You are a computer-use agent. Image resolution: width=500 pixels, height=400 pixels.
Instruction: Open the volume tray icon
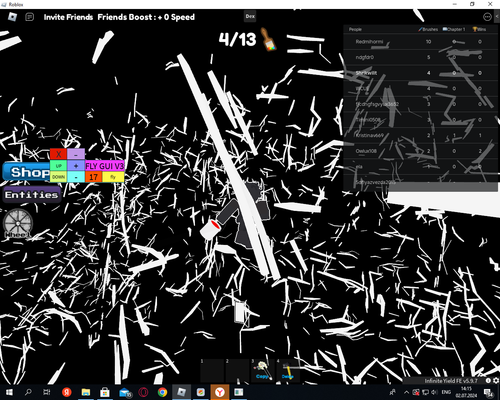435,392
